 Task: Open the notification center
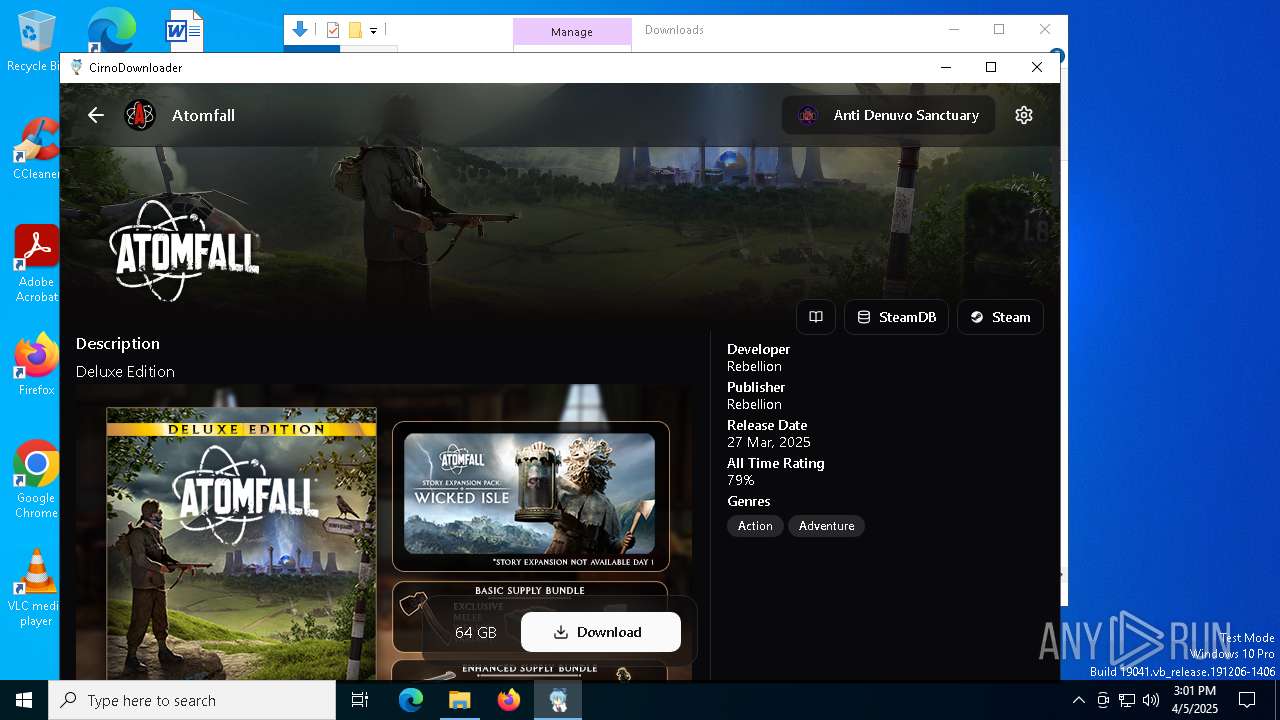pyautogui.click(x=1247, y=700)
